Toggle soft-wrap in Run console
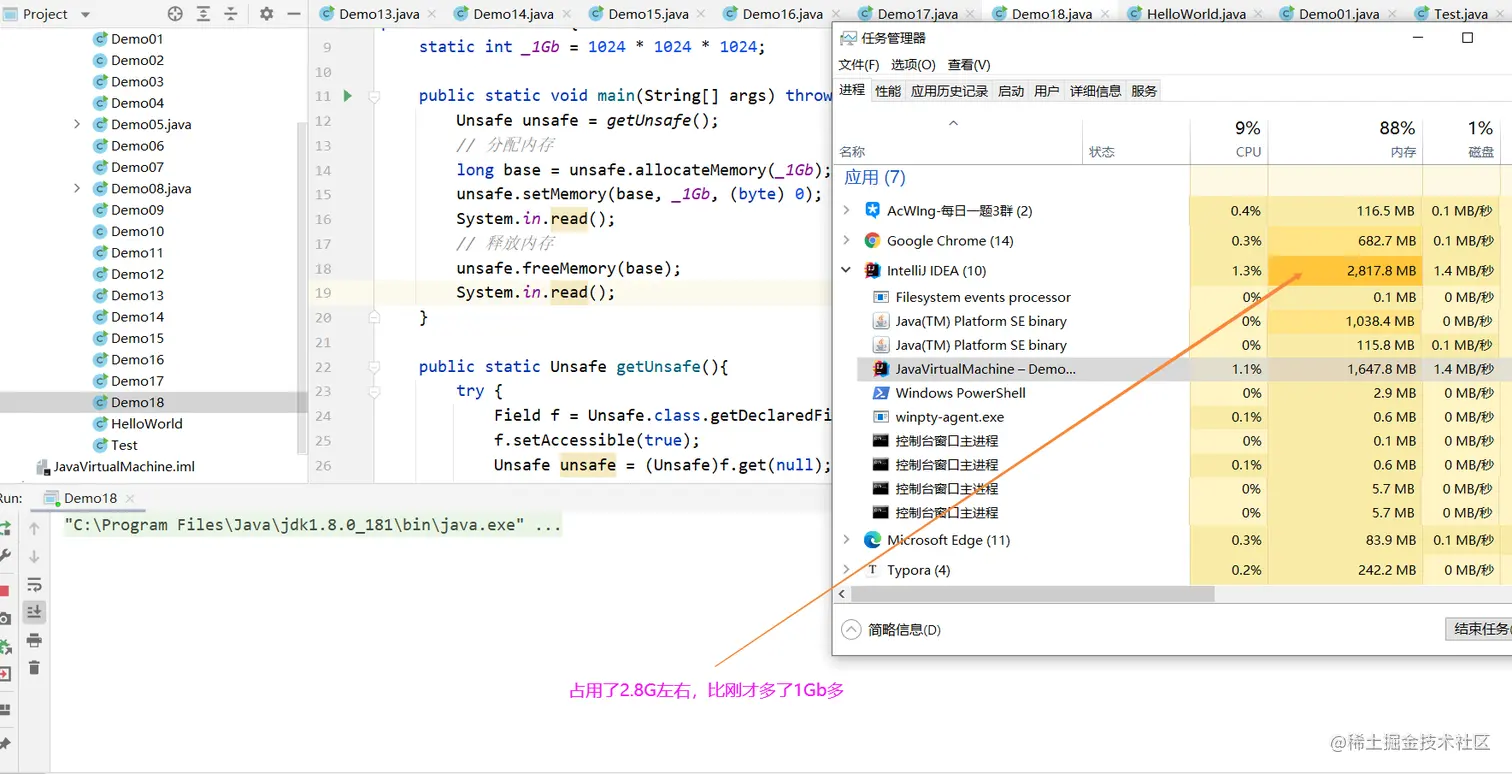 click(34, 584)
